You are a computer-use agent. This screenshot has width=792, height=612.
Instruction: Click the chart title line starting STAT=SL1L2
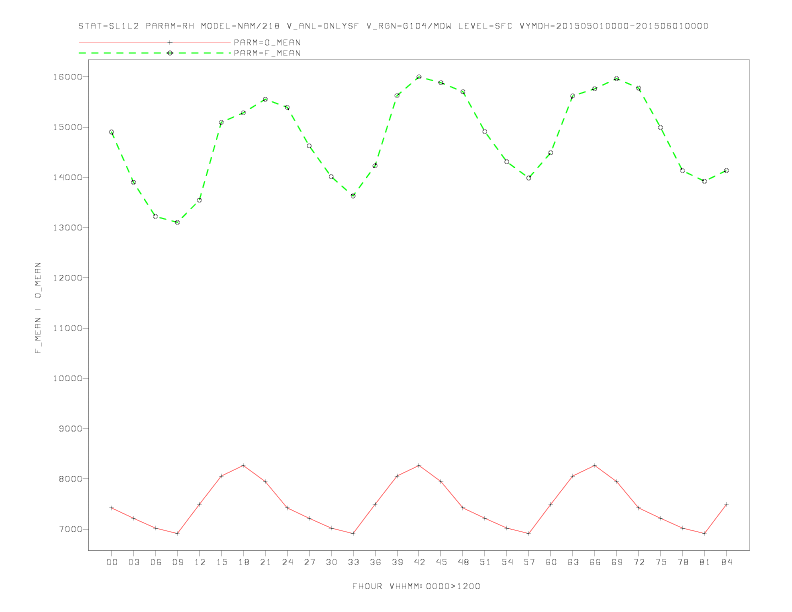coord(393,26)
